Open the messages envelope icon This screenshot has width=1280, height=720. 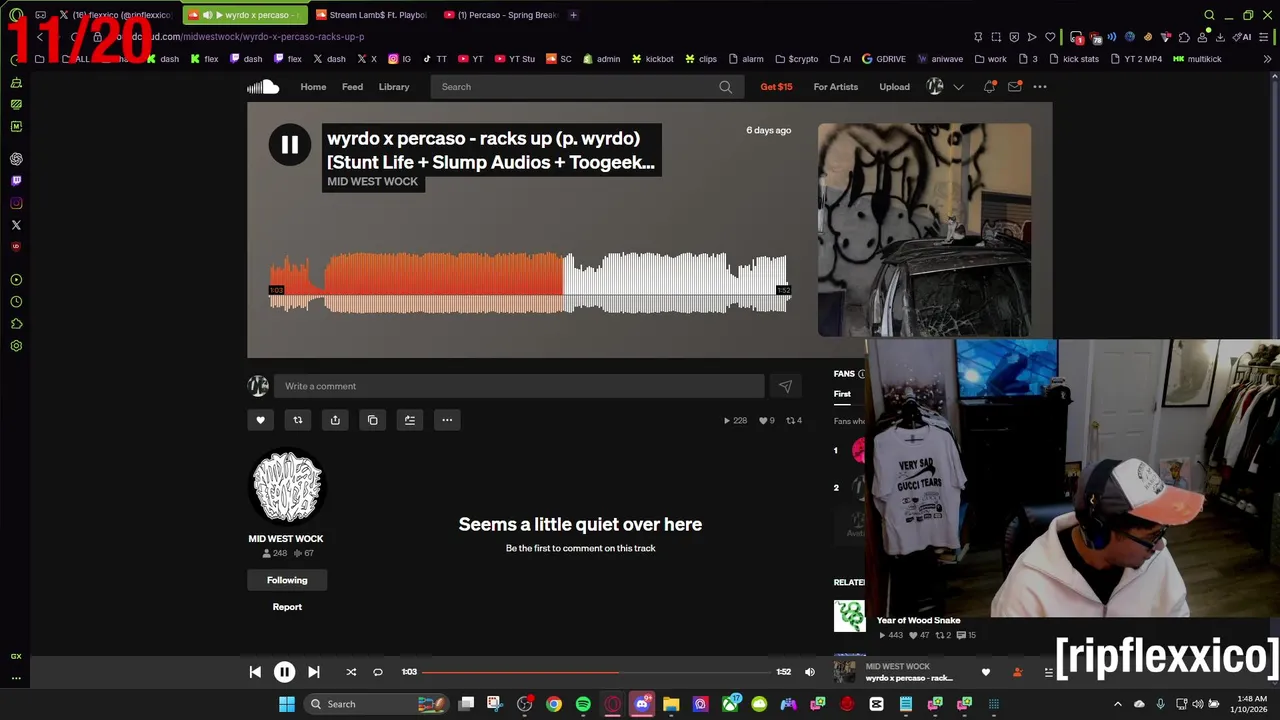click(1014, 87)
